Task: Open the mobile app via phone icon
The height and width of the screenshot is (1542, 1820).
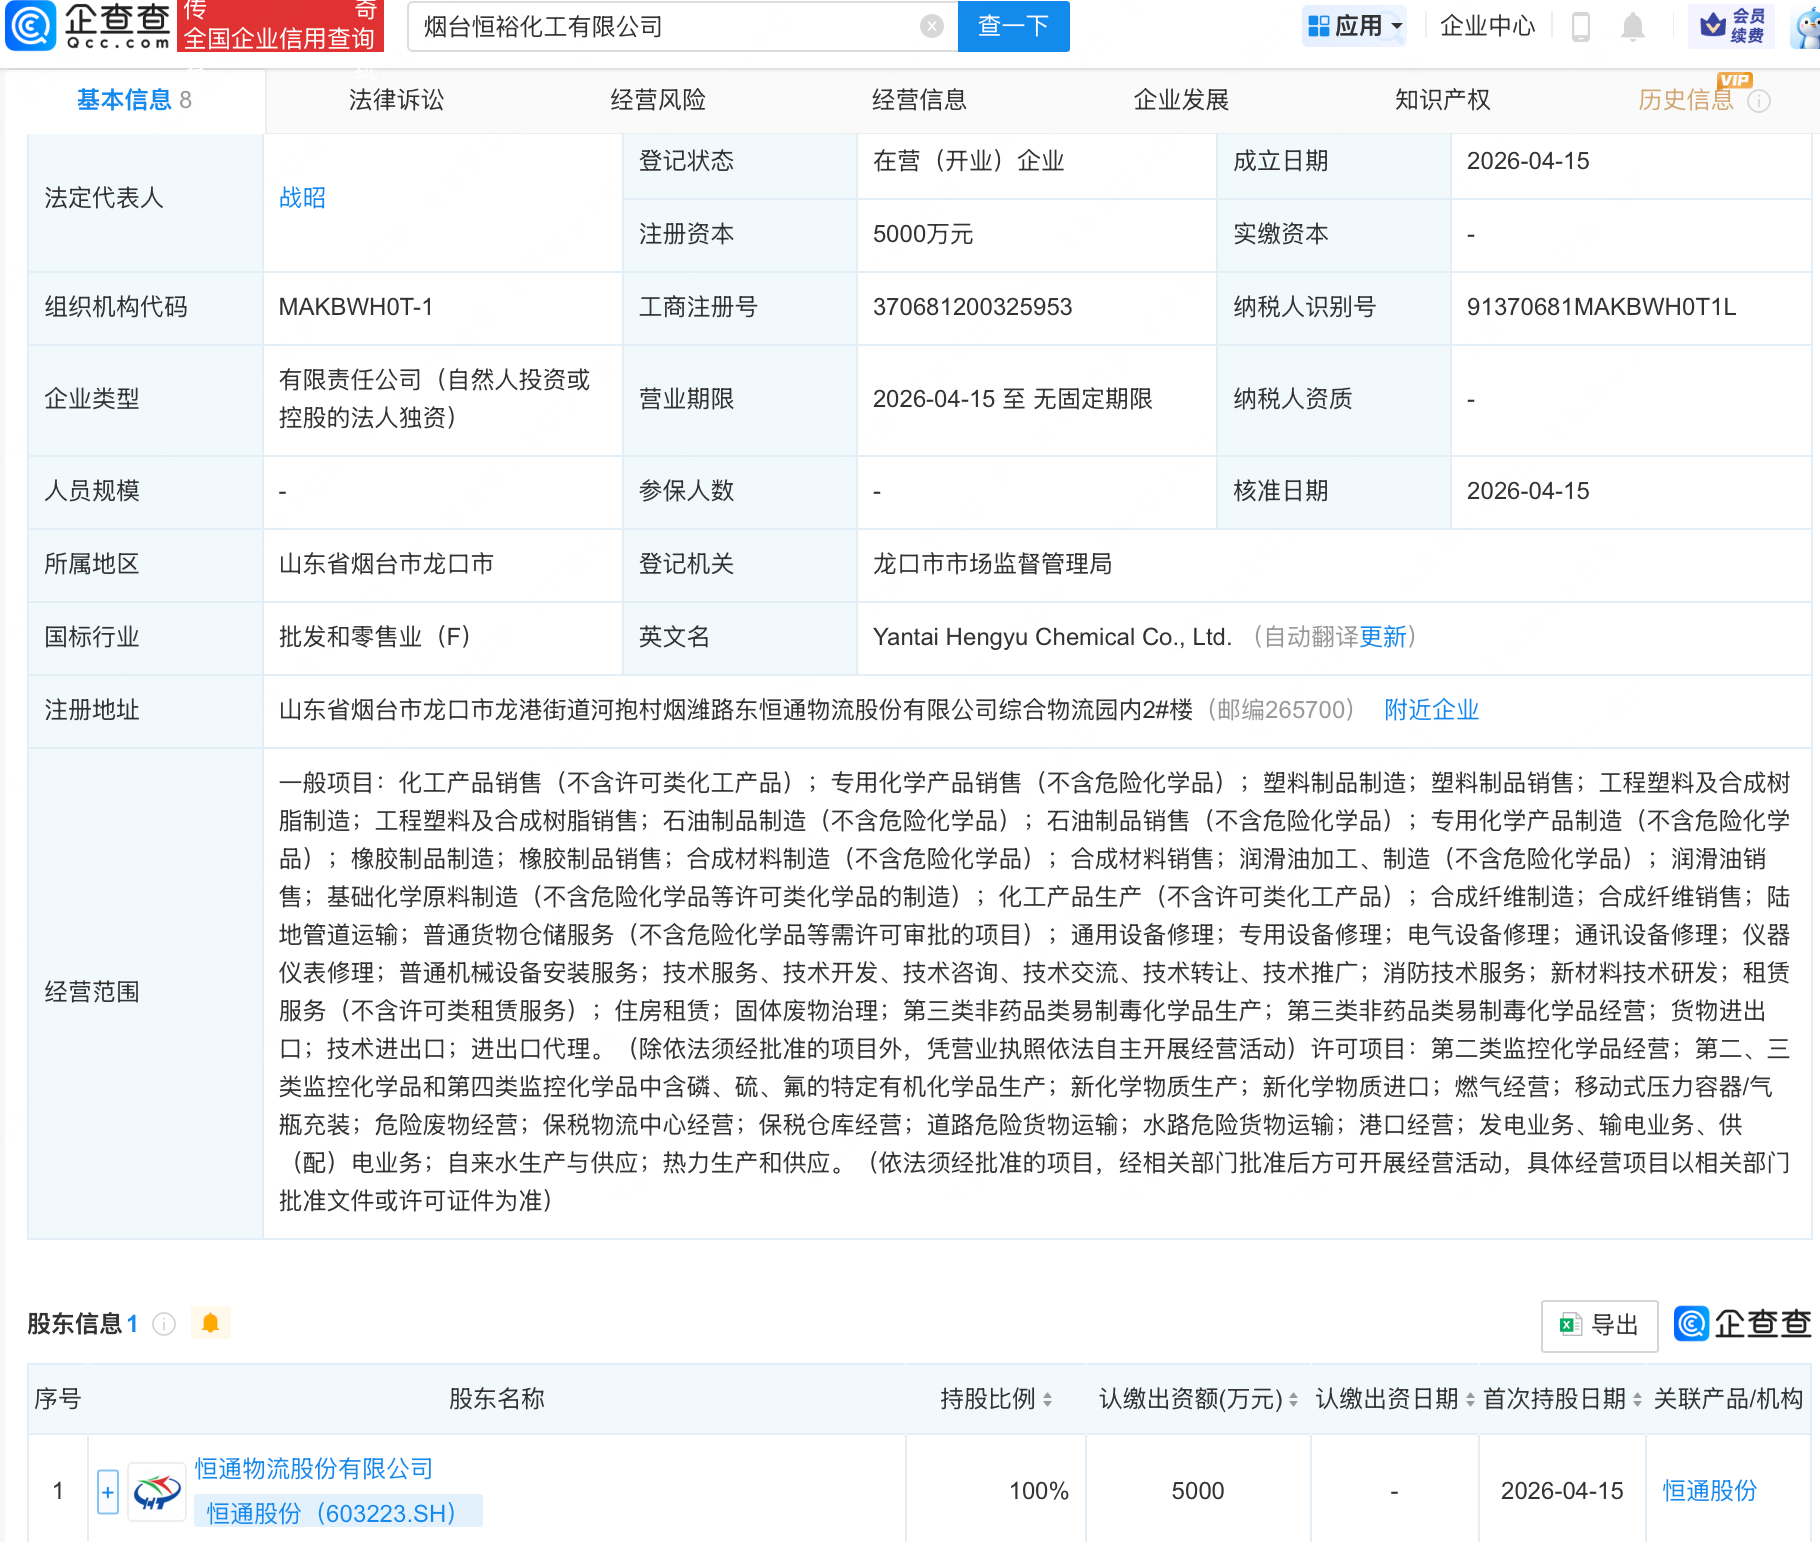Action: [x=1581, y=27]
